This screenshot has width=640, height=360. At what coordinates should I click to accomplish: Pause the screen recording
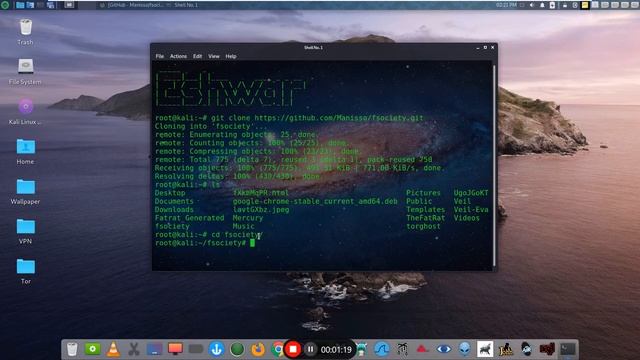pos(311,349)
